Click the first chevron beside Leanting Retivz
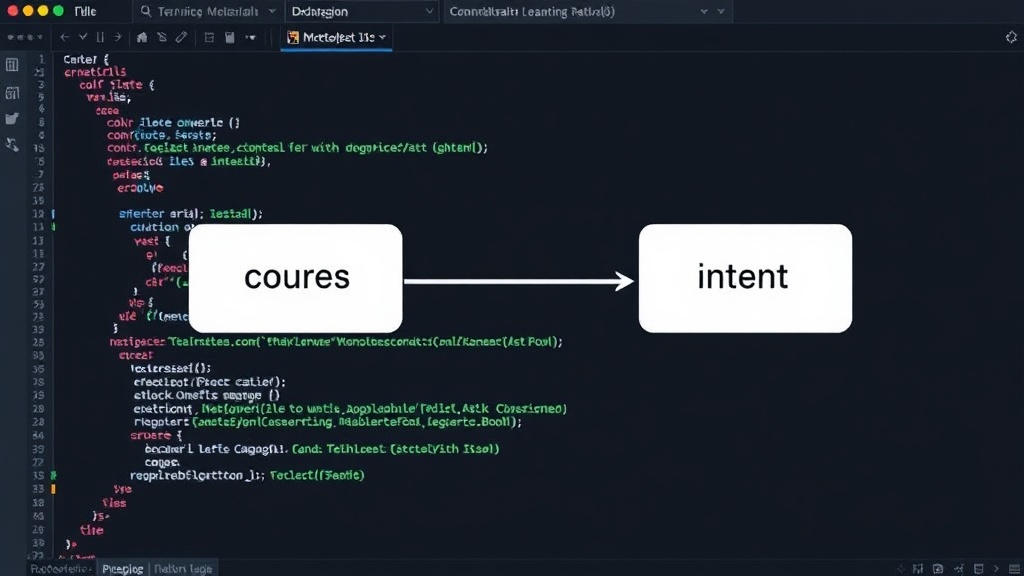Image resolution: width=1024 pixels, height=576 pixels. point(704,11)
